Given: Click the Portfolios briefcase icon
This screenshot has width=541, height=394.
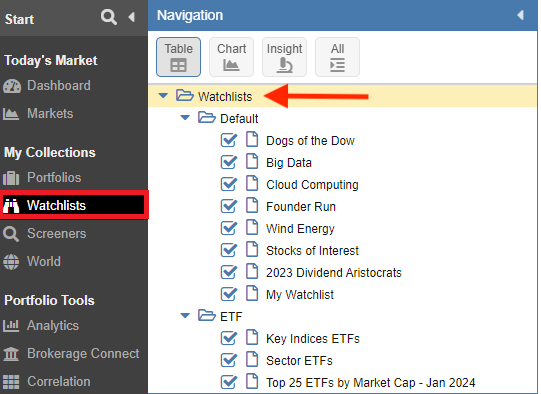Looking at the screenshot, I should coord(11,178).
